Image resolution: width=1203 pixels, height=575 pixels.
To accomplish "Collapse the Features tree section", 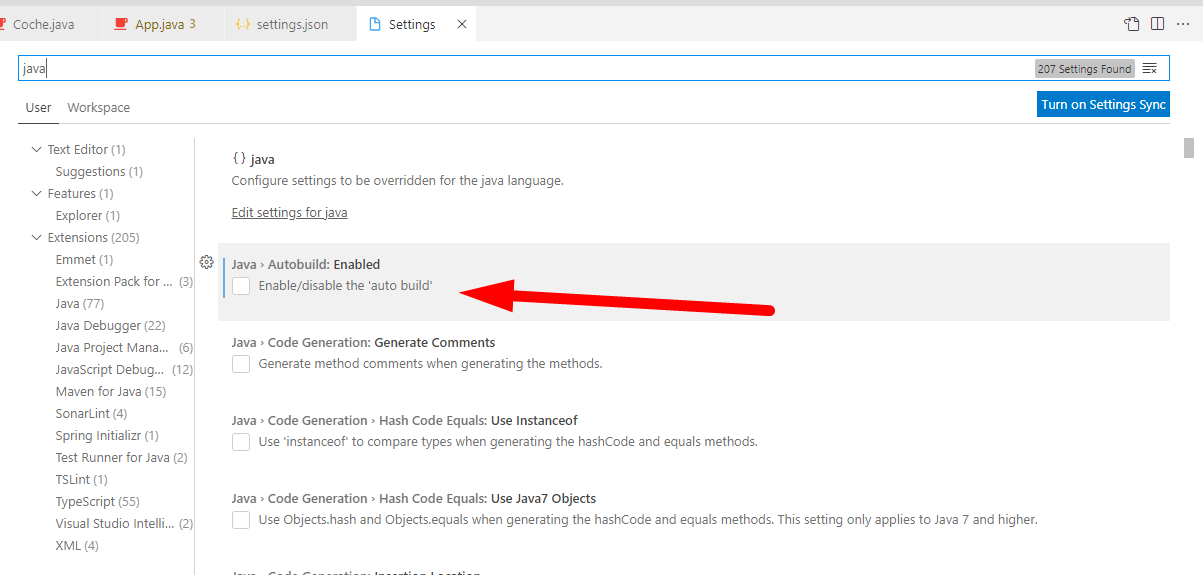I will [x=37, y=194].
